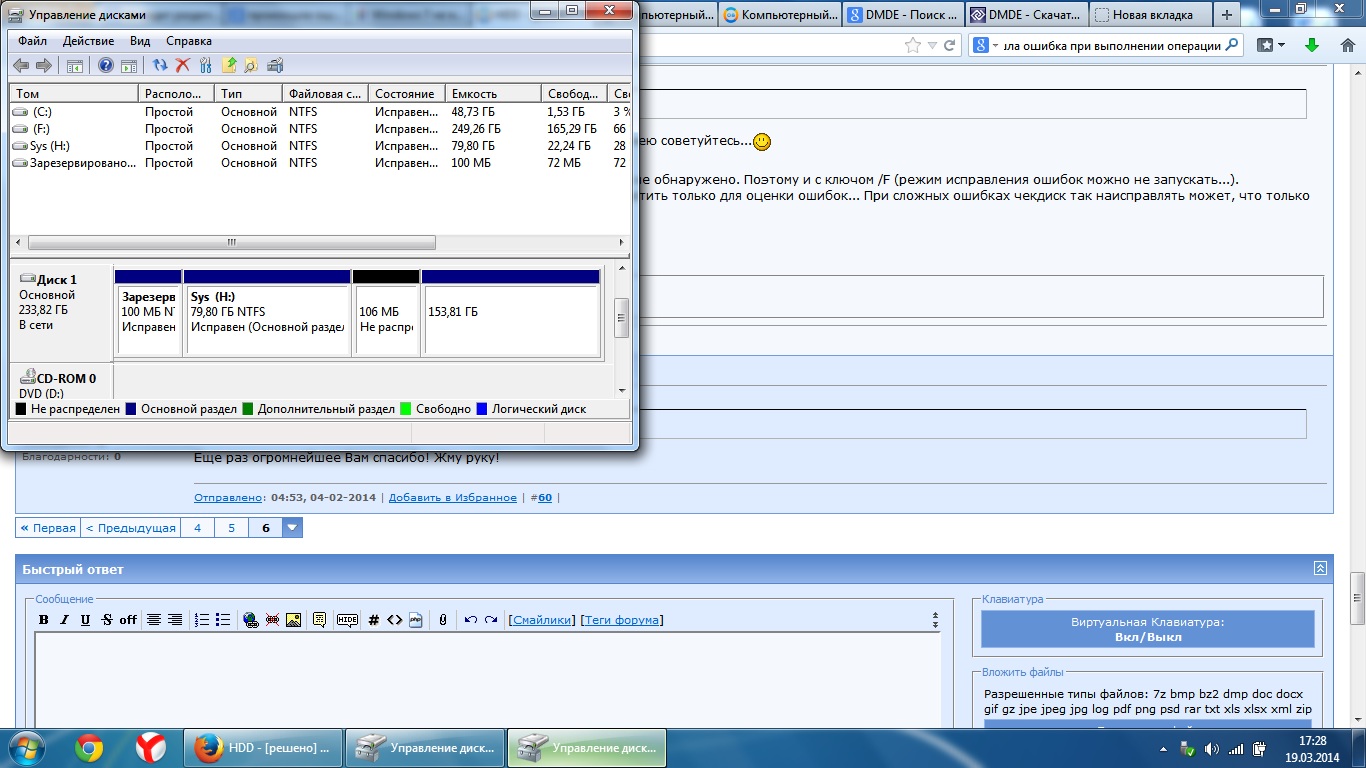Insert image using the picture icon
The image size is (1366, 768).
(x=293, y=620)
